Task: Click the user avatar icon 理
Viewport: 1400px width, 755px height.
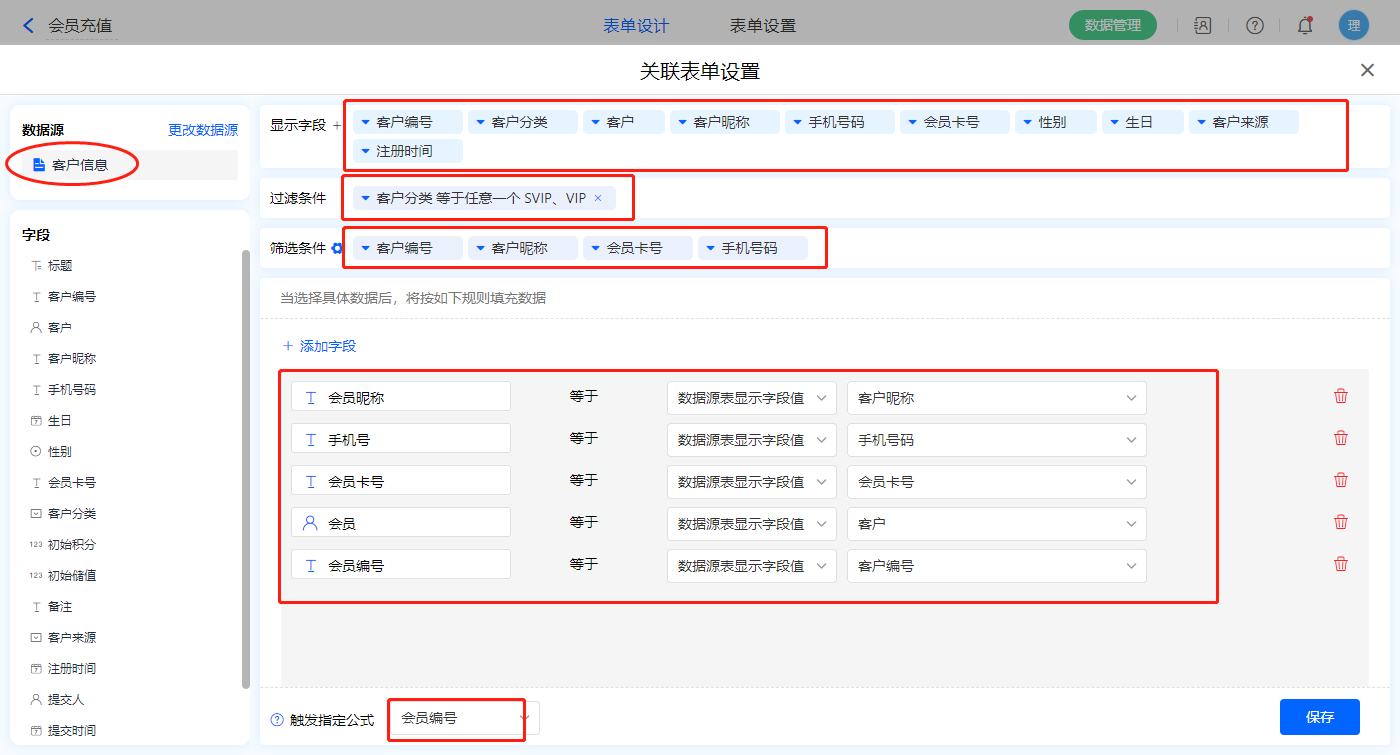Action: tap(1353, 26)
